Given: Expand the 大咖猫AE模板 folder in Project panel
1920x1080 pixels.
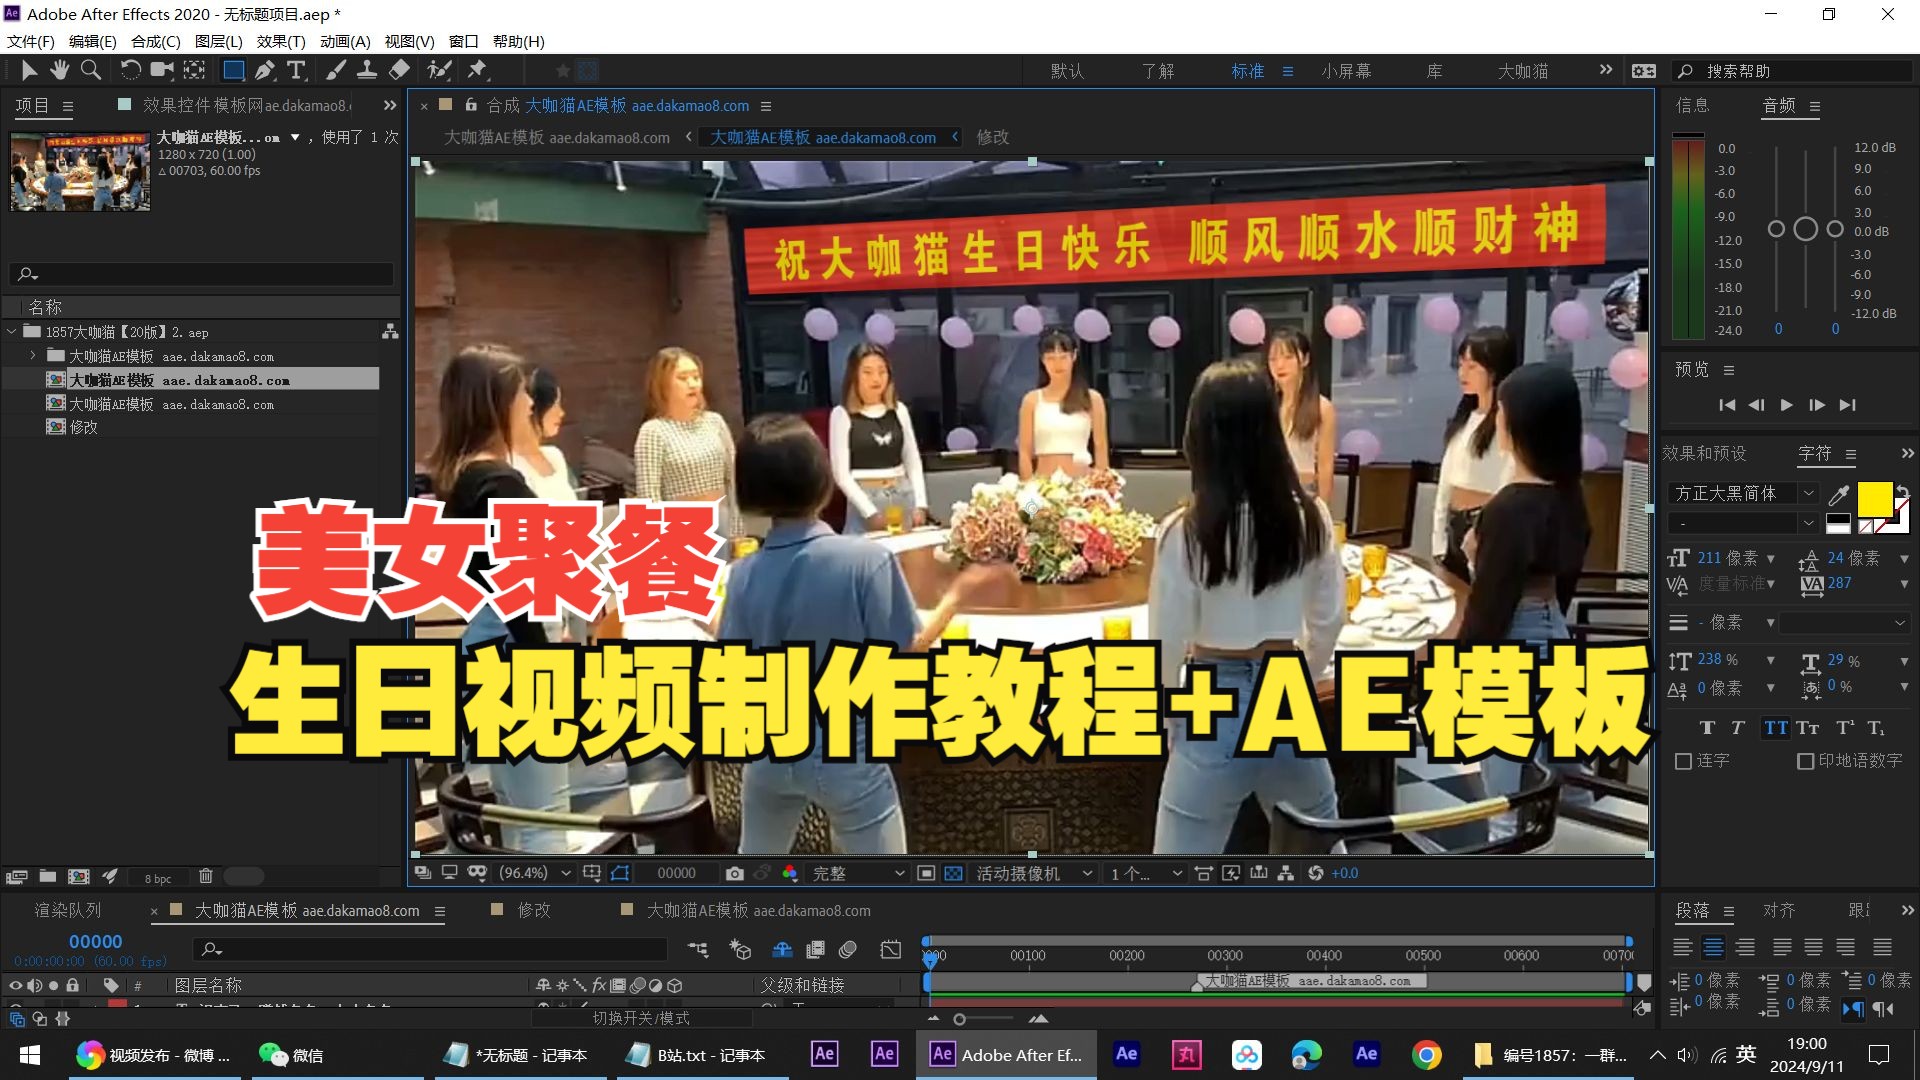Looking at the screenshot, I should click(x=33, y=355).
